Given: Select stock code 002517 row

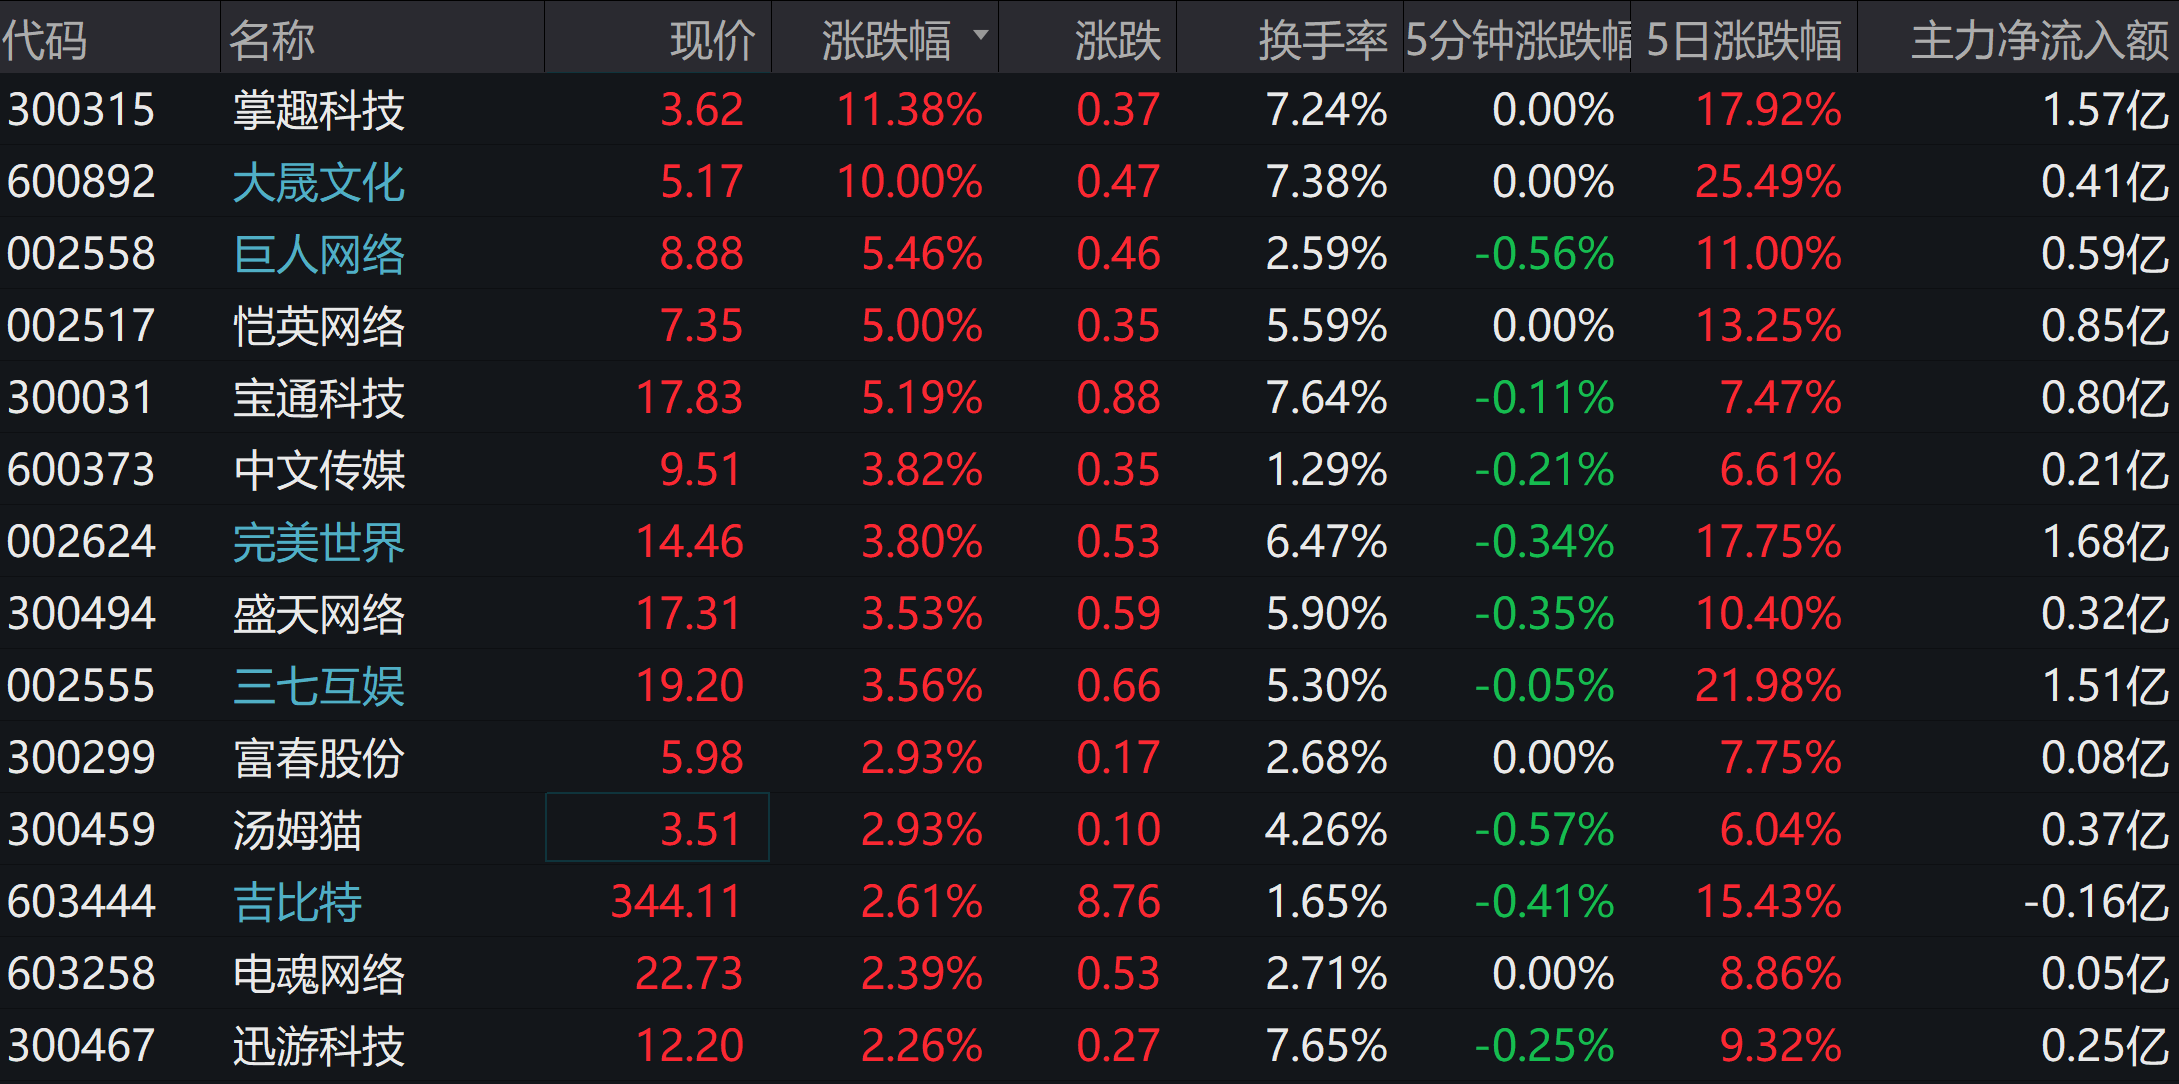Looking at the screenshot, I should pos(81,326).
